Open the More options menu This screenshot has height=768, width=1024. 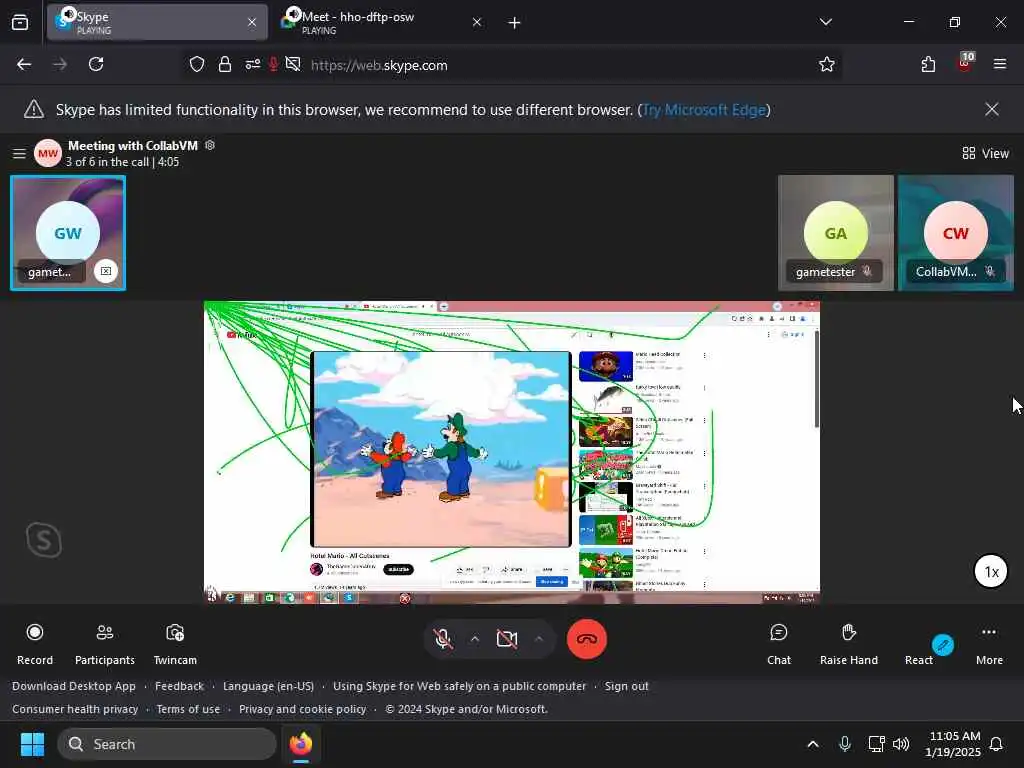coord(989,644)
